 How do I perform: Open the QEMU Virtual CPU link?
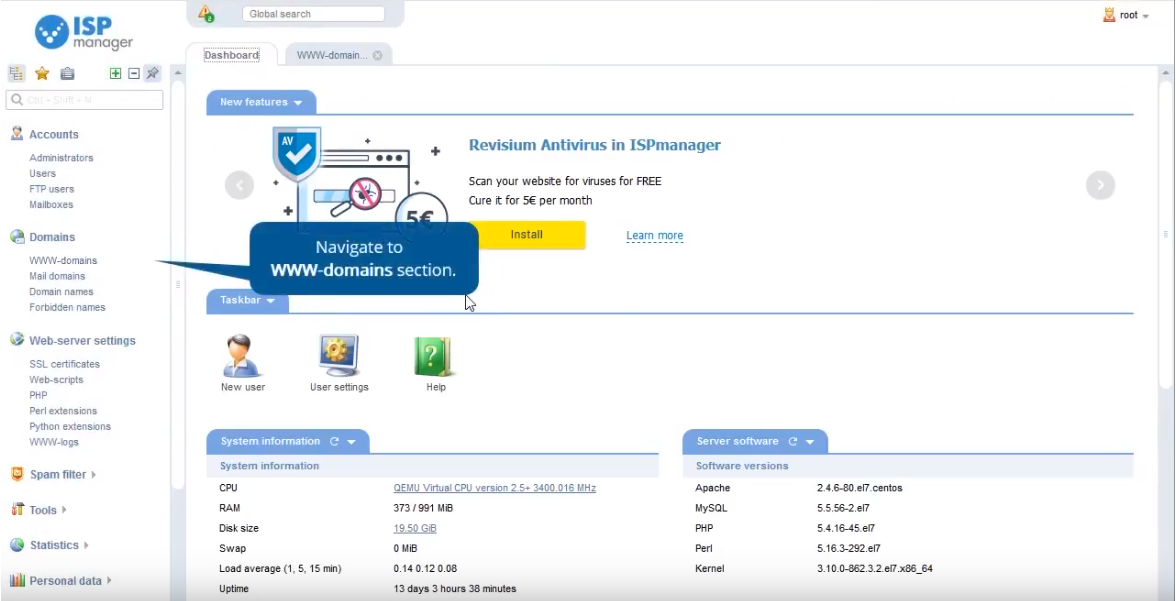pos(495,488)
